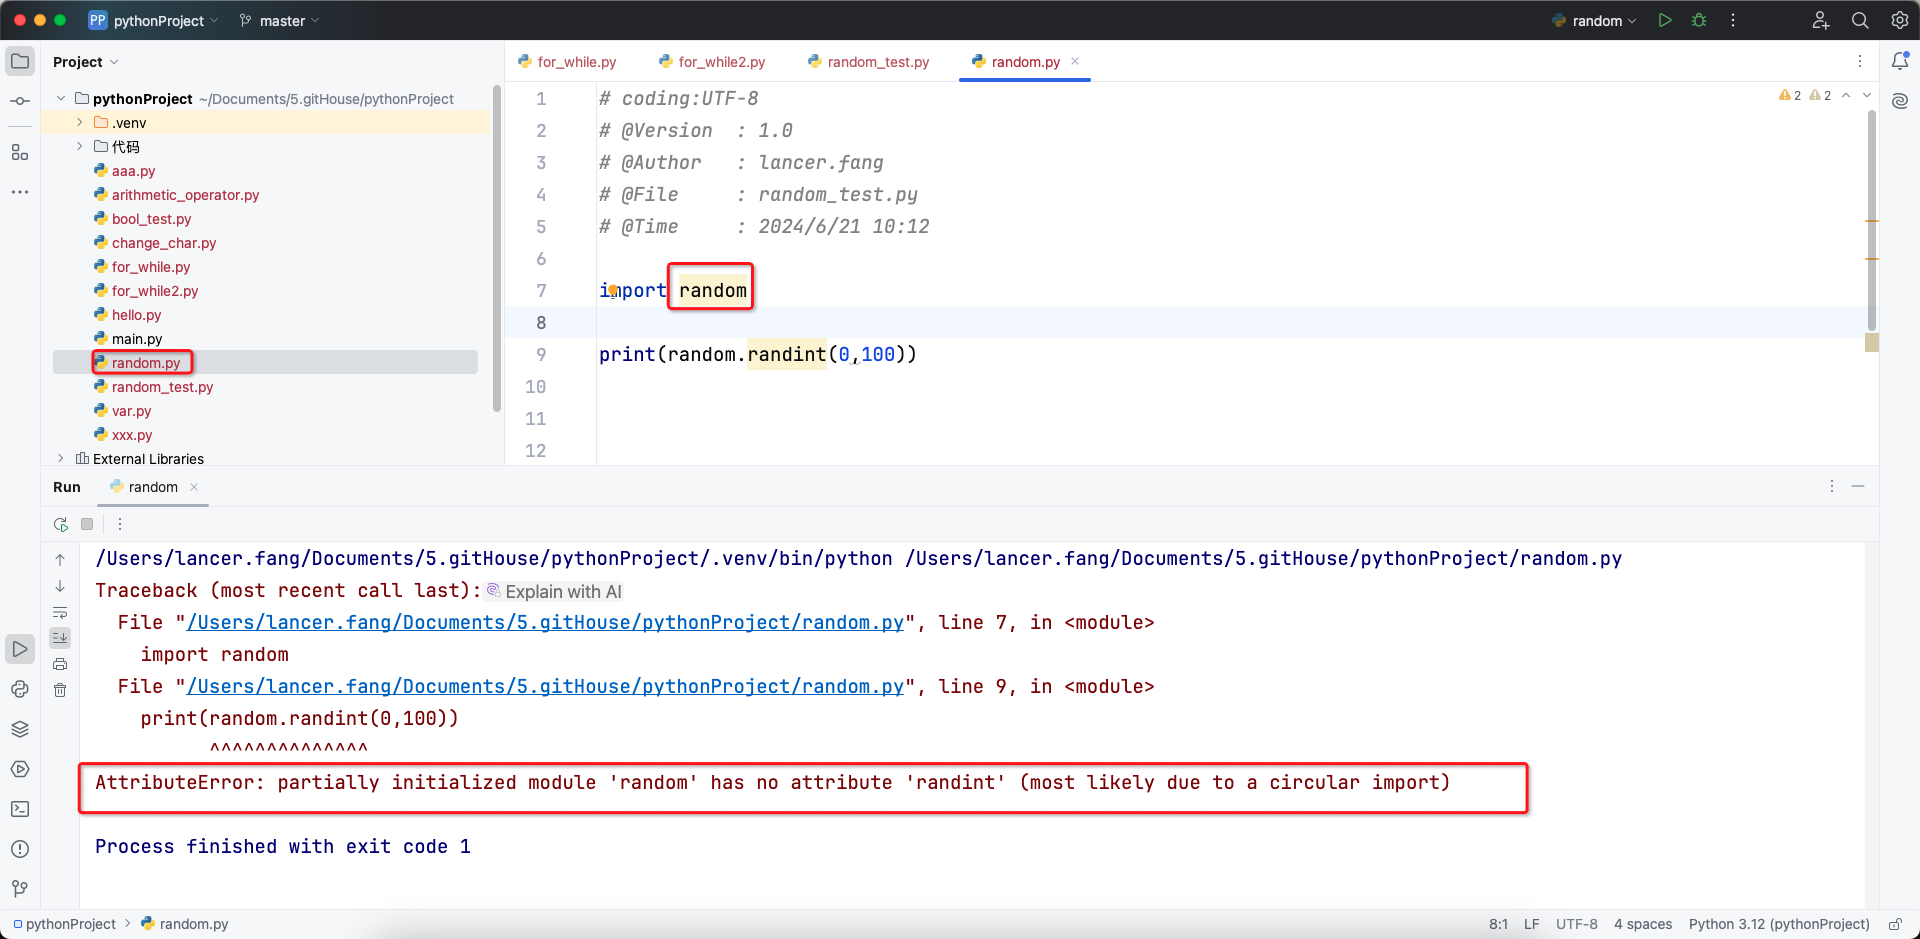Image resolution: width=1920 pixels, height=939 pixels.
Task: Click Explain with AI link
Action: pos(562,592)
